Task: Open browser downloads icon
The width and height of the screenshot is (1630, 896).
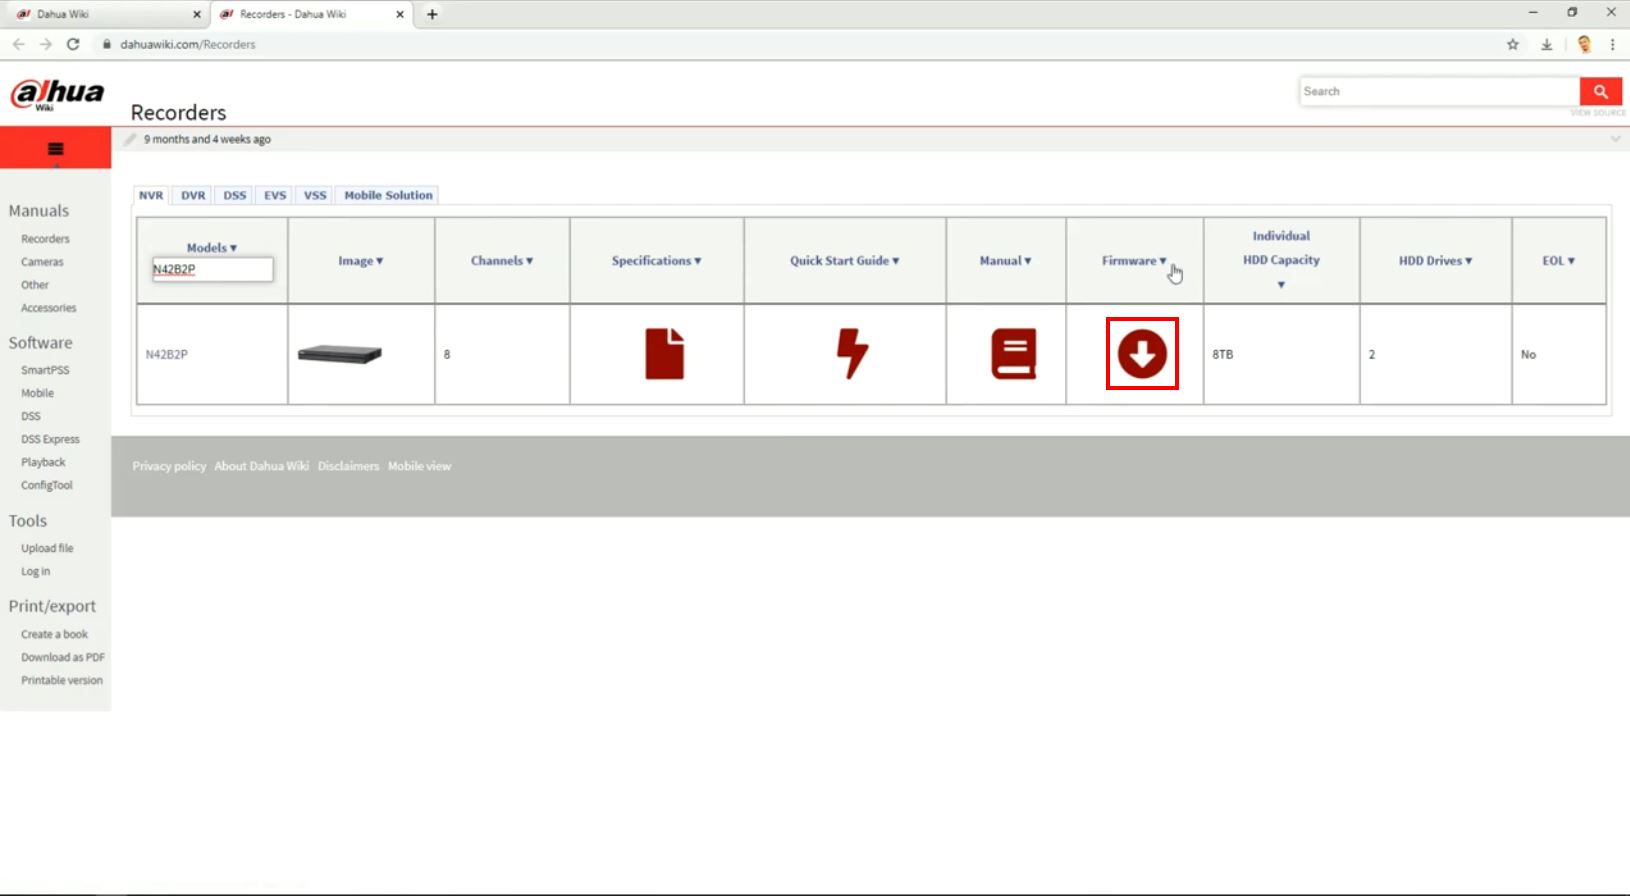Action: (x=1547, y=44)
